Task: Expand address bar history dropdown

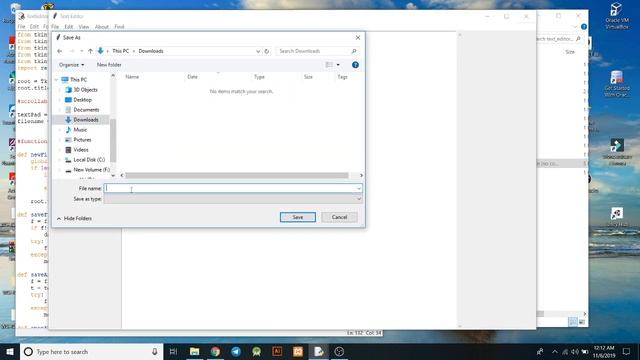Action: coord(258,51)
